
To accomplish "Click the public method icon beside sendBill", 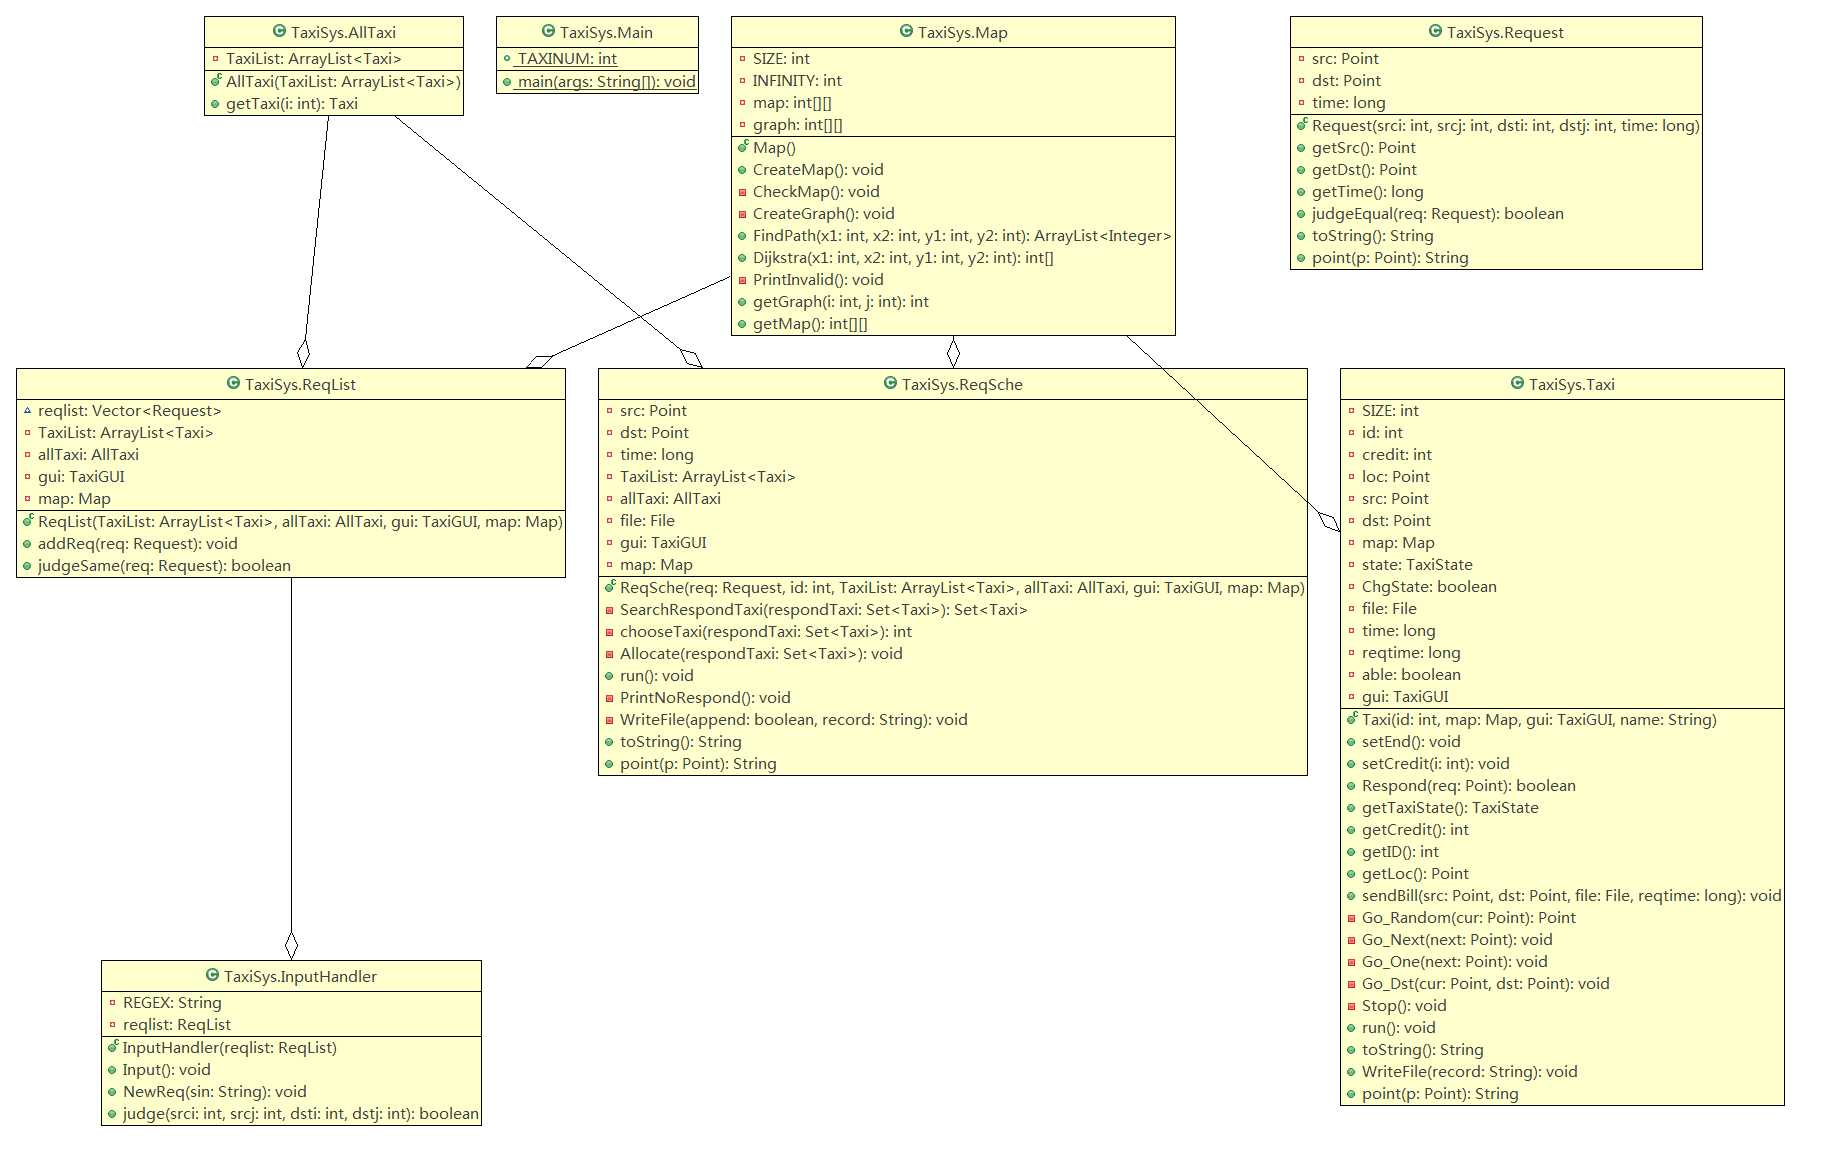I will click(1352, 896).
